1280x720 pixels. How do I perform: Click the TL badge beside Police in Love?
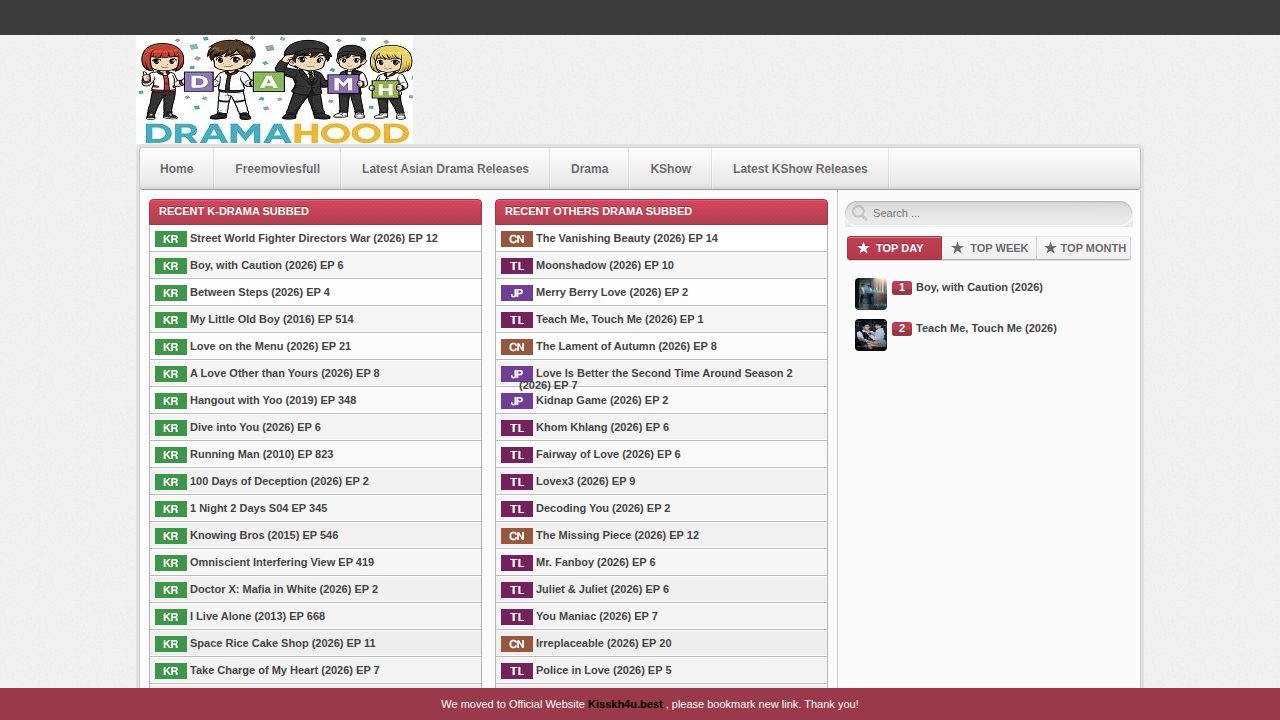point(517,671)
